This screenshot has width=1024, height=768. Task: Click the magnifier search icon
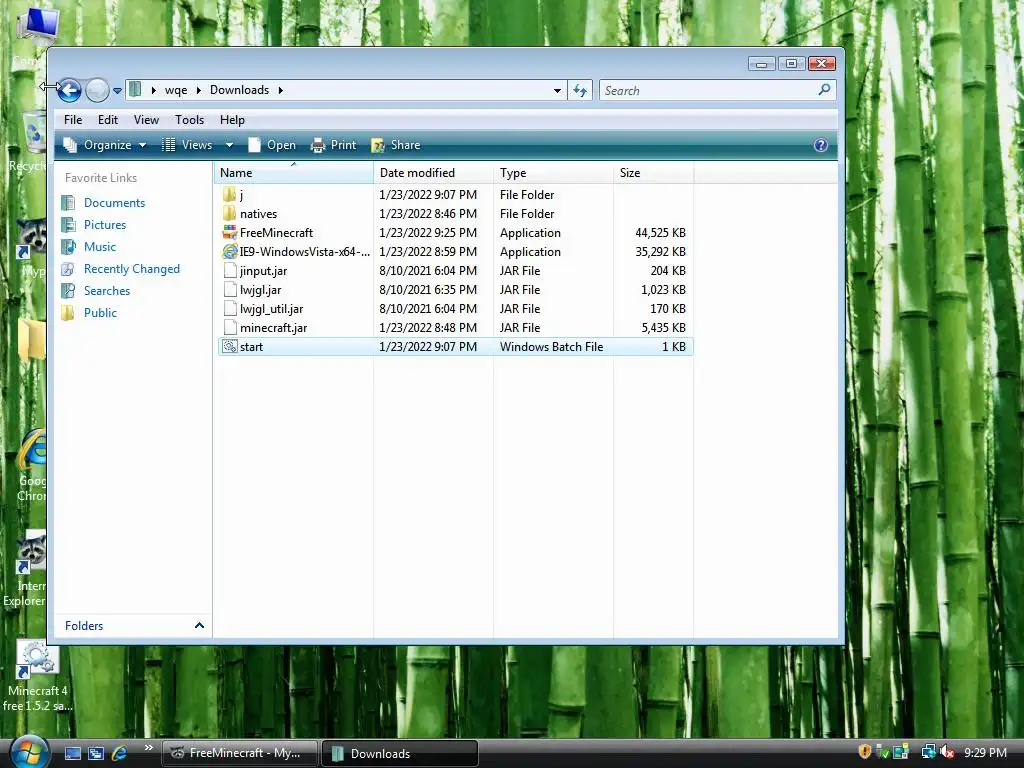tap(824, 89)
